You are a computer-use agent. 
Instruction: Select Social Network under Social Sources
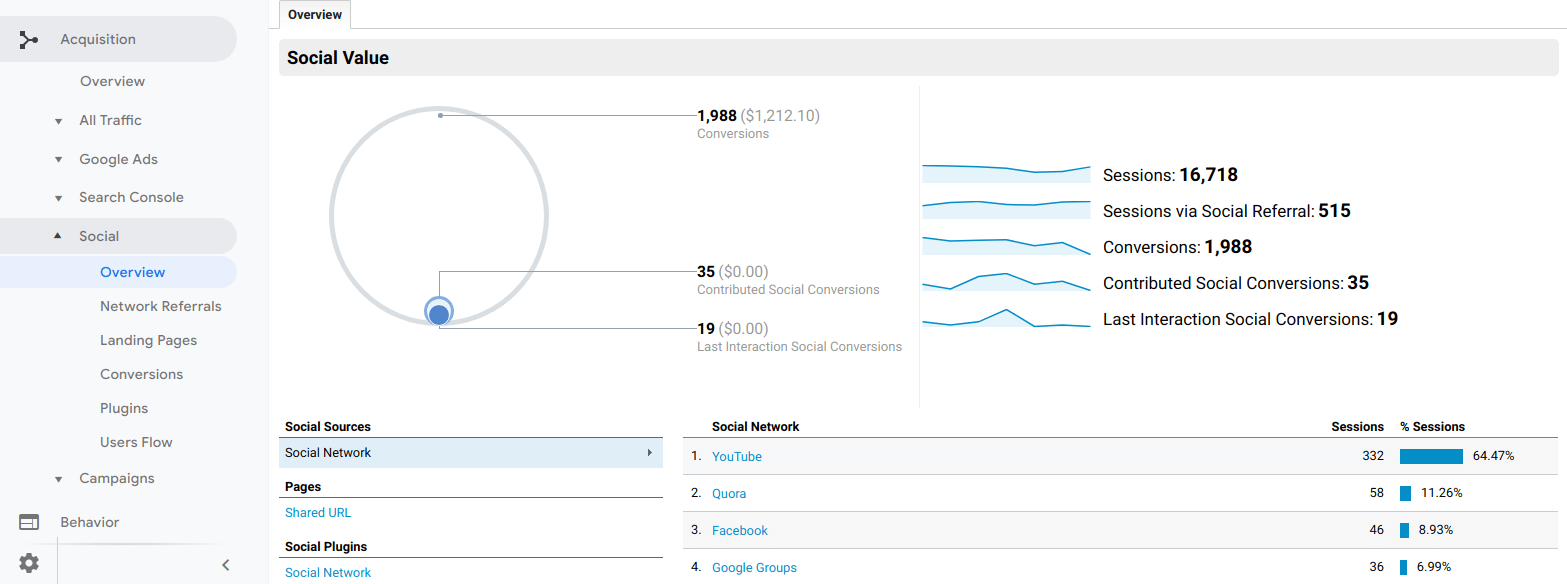click(x=471, y=453)
